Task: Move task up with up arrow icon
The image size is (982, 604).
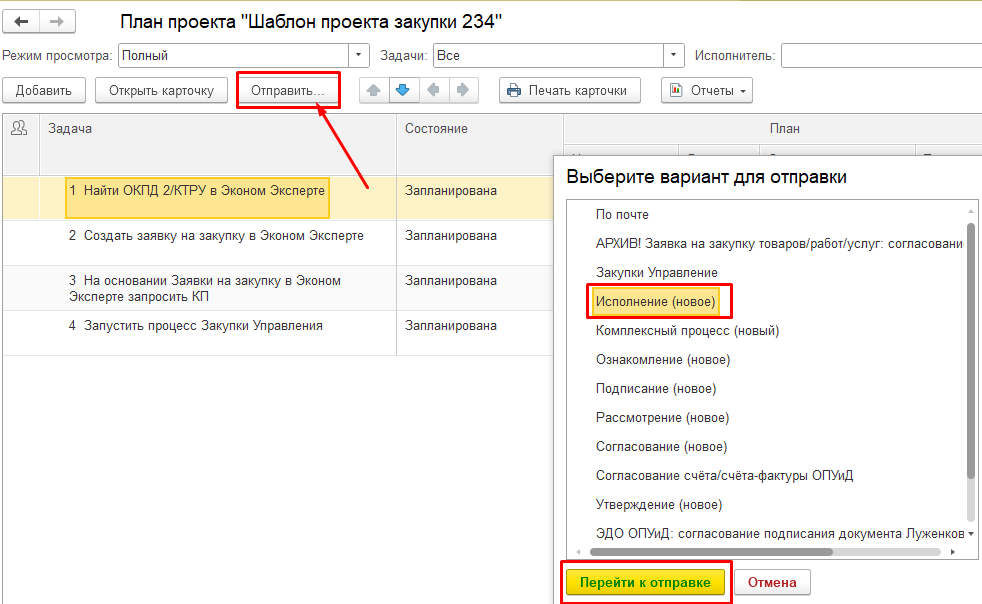Action: click(374, 90)
